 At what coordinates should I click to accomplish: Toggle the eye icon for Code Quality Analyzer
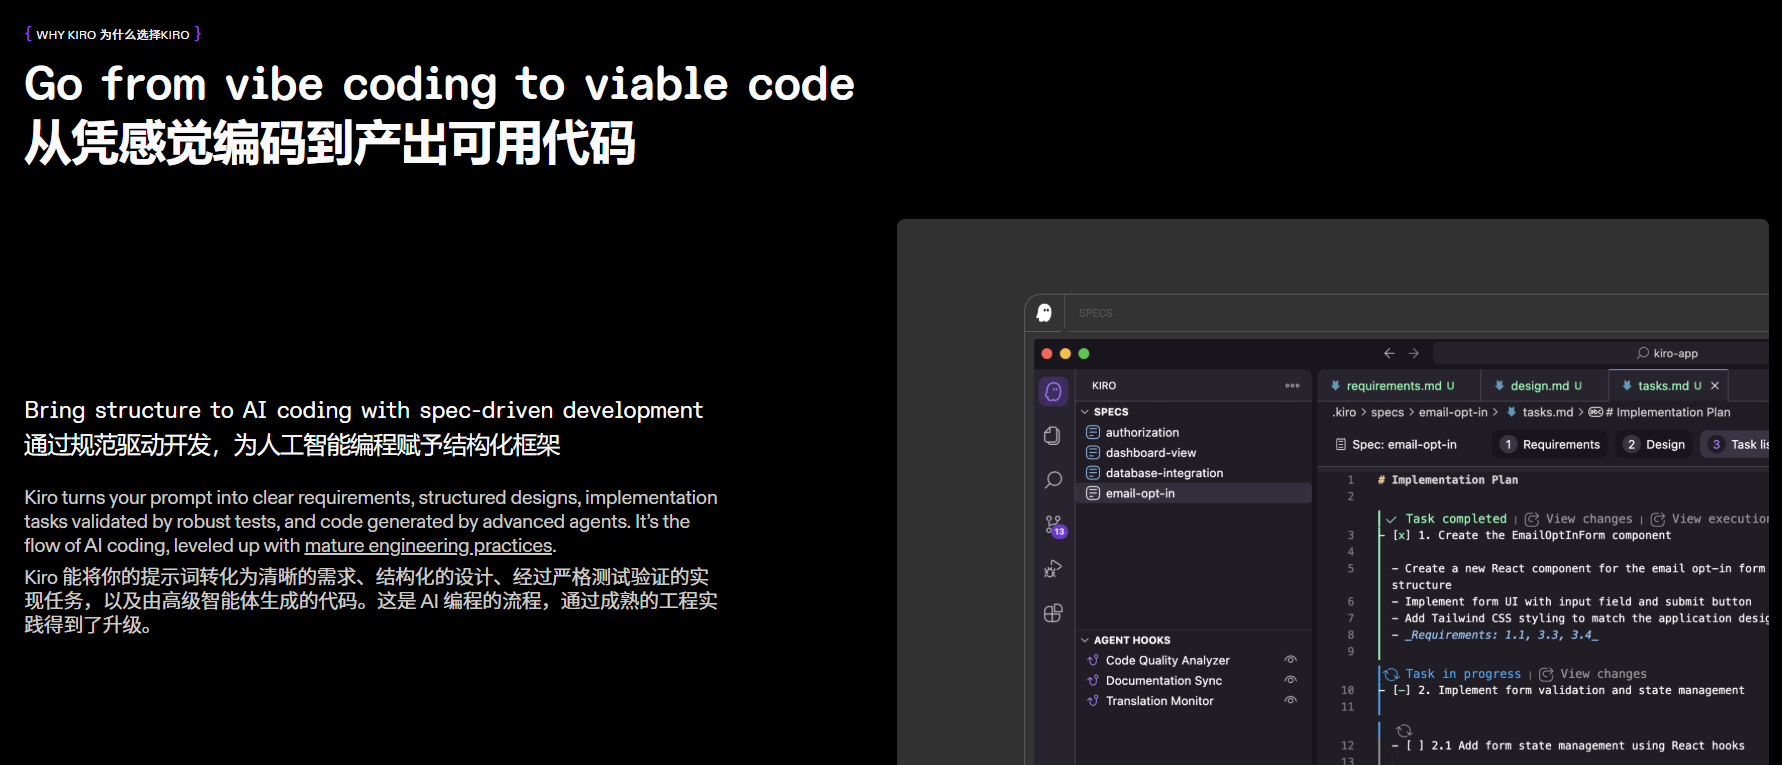tap(1290, 660)
